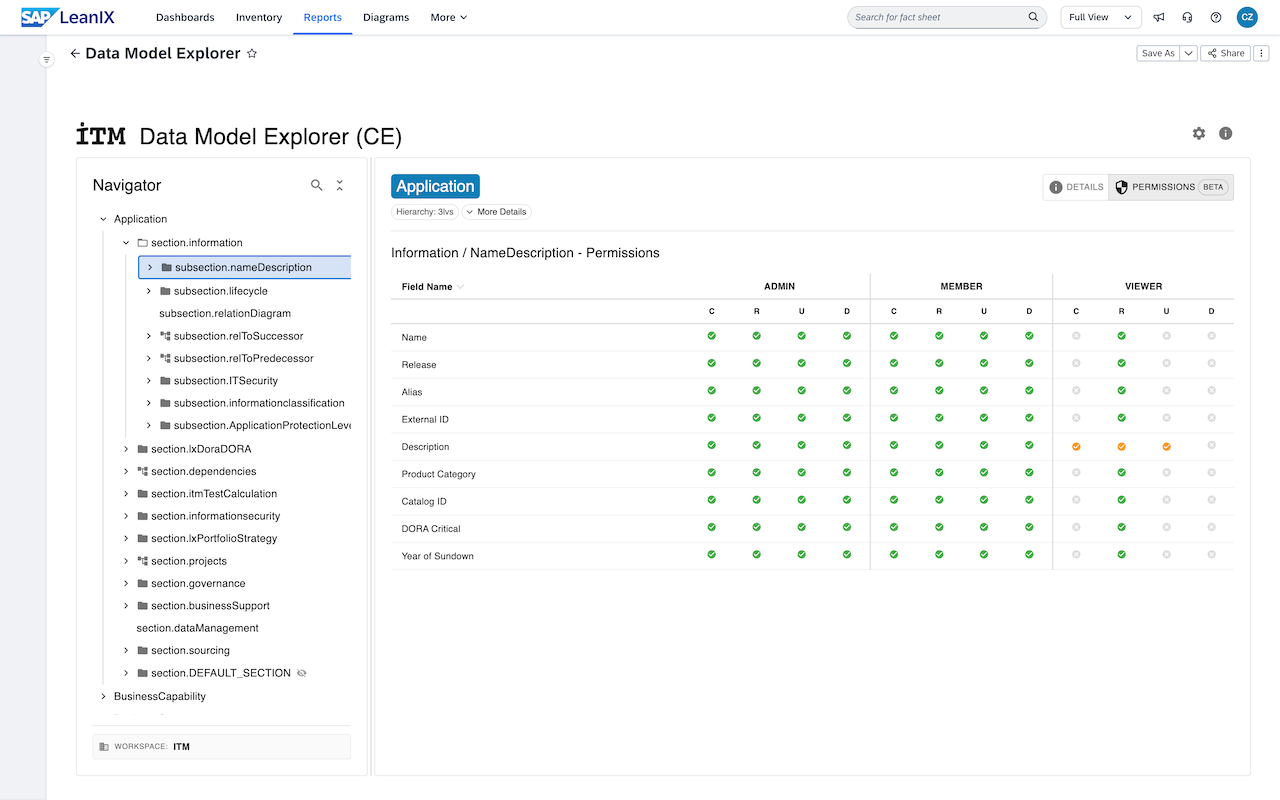Open the Inventory tab
Viewport: 1280px width, 800px height.
pos(259,17)
